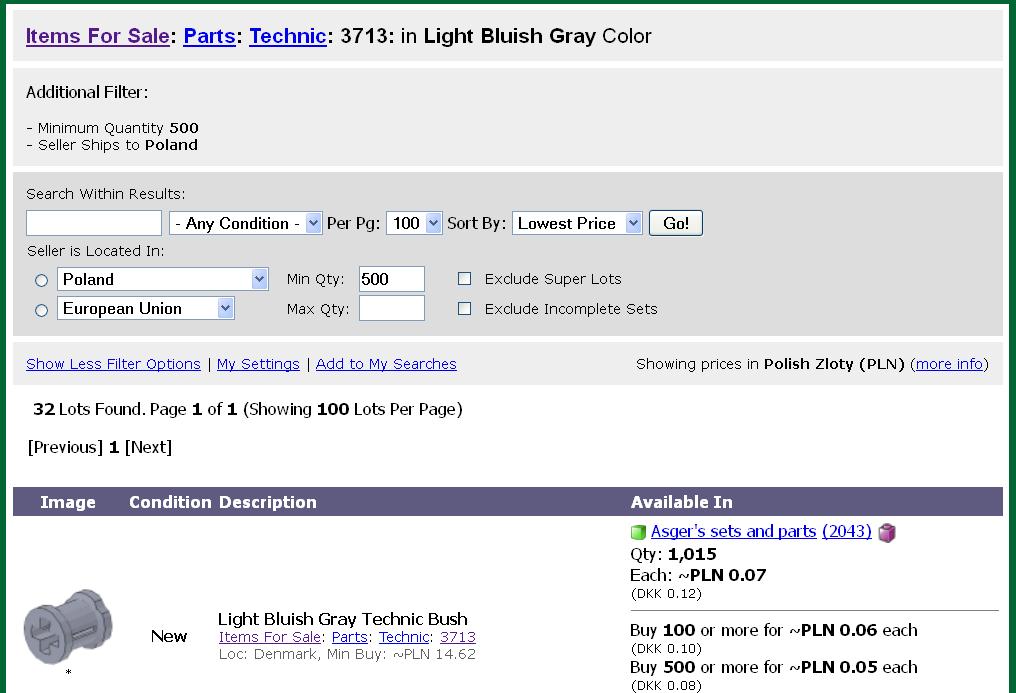Viewport: 1016px width, 693px height.
Task: Open the Poland country dropdown
Action: pyautogui.click(x=163, y=279)
